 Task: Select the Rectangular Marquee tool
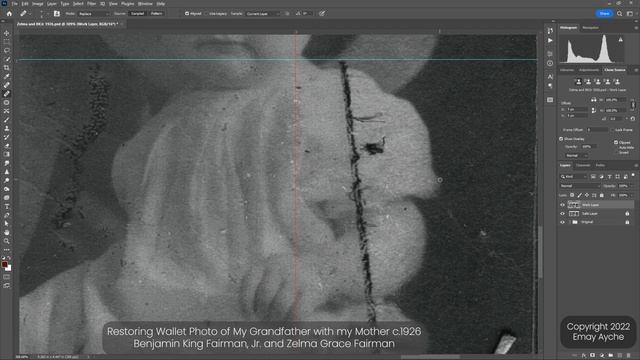tap(7, 42)
